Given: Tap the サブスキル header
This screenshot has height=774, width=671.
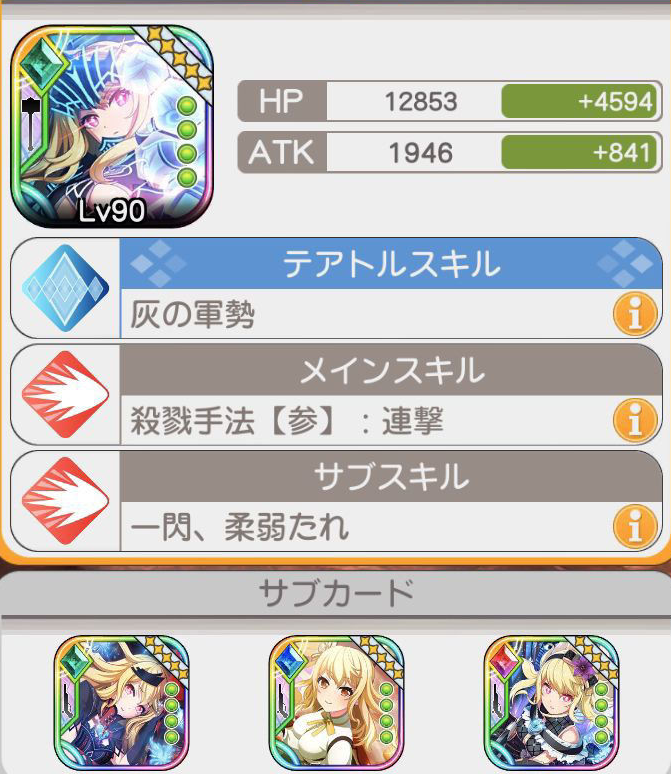Looking at the screenshot, I should [x=391, y=476].
